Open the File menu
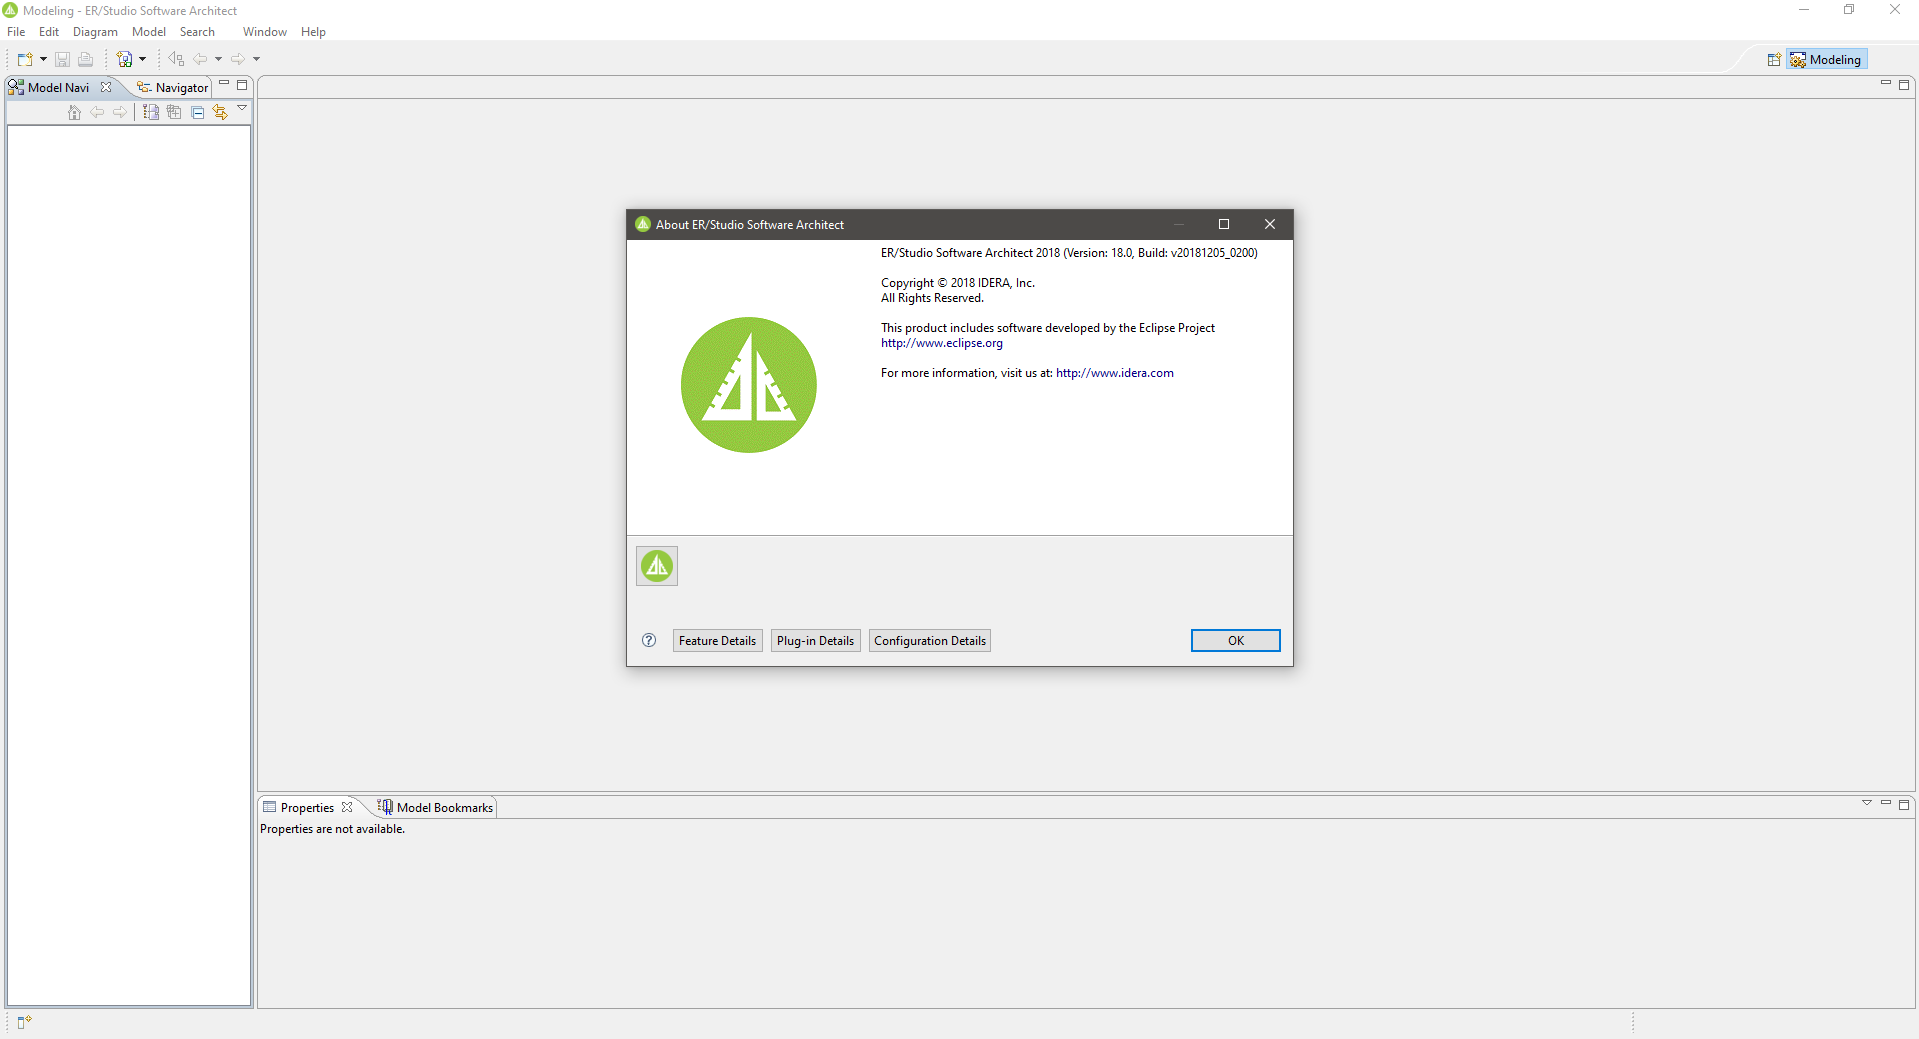This screenshot has width=1919, height=1039. (x=16, y=32)
